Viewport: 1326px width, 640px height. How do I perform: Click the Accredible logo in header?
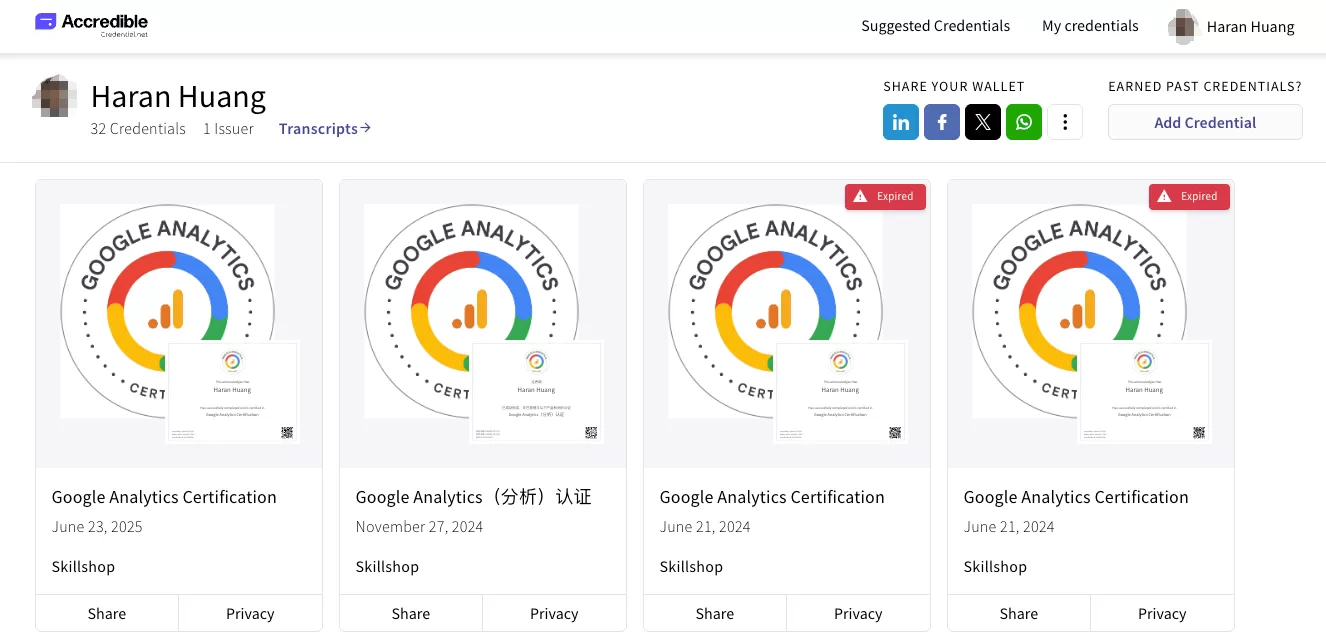(91, 24)
